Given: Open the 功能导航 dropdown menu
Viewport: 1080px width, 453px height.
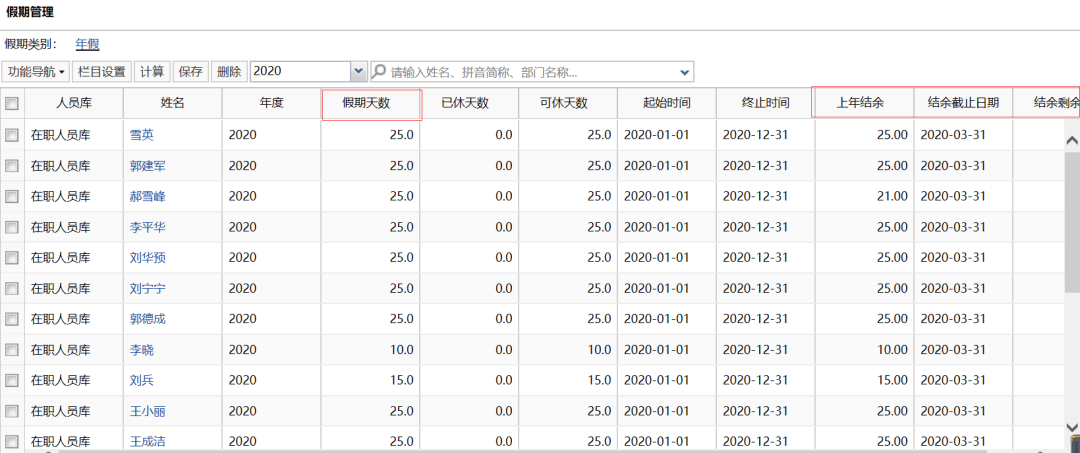Looking at the screenshot, I should (36, 72).
